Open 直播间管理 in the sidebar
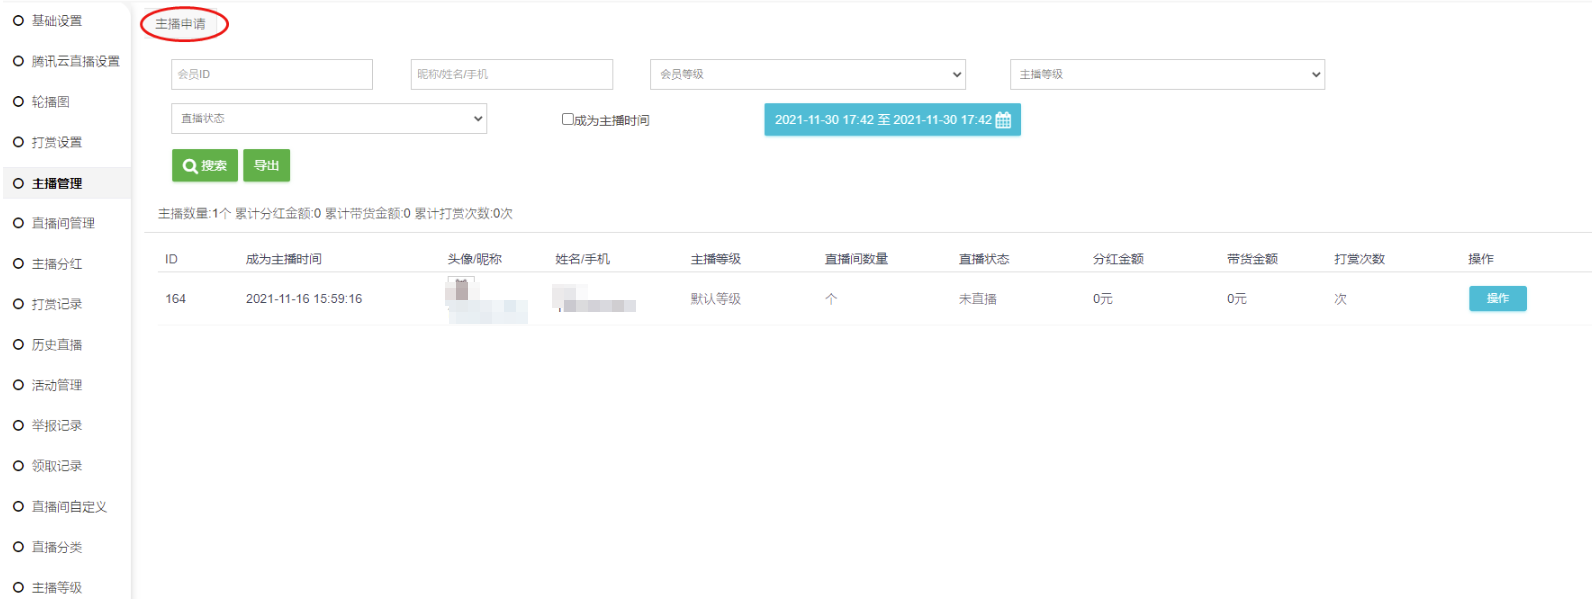The image size is (1592, 600). point(63,223)
